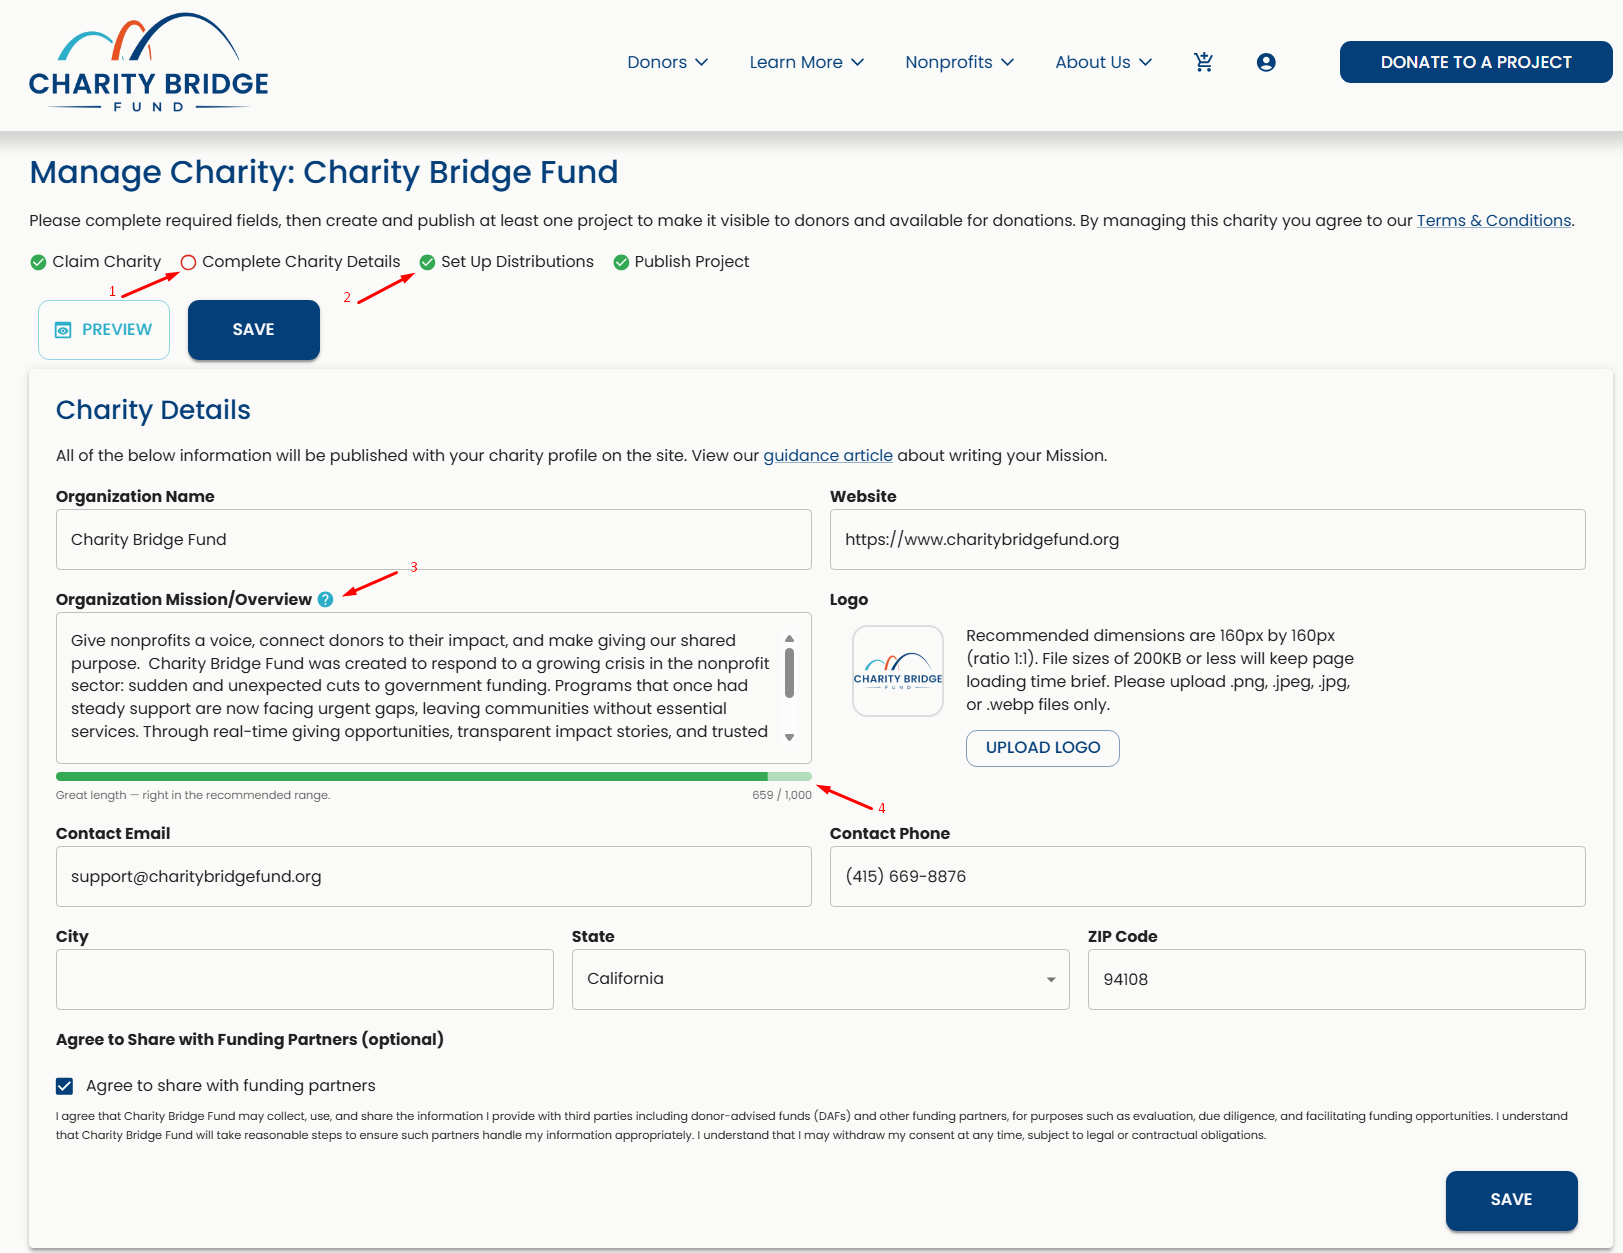Expand the Nonprofits menu
The image size is (1623, 1253).
(960, 62)
